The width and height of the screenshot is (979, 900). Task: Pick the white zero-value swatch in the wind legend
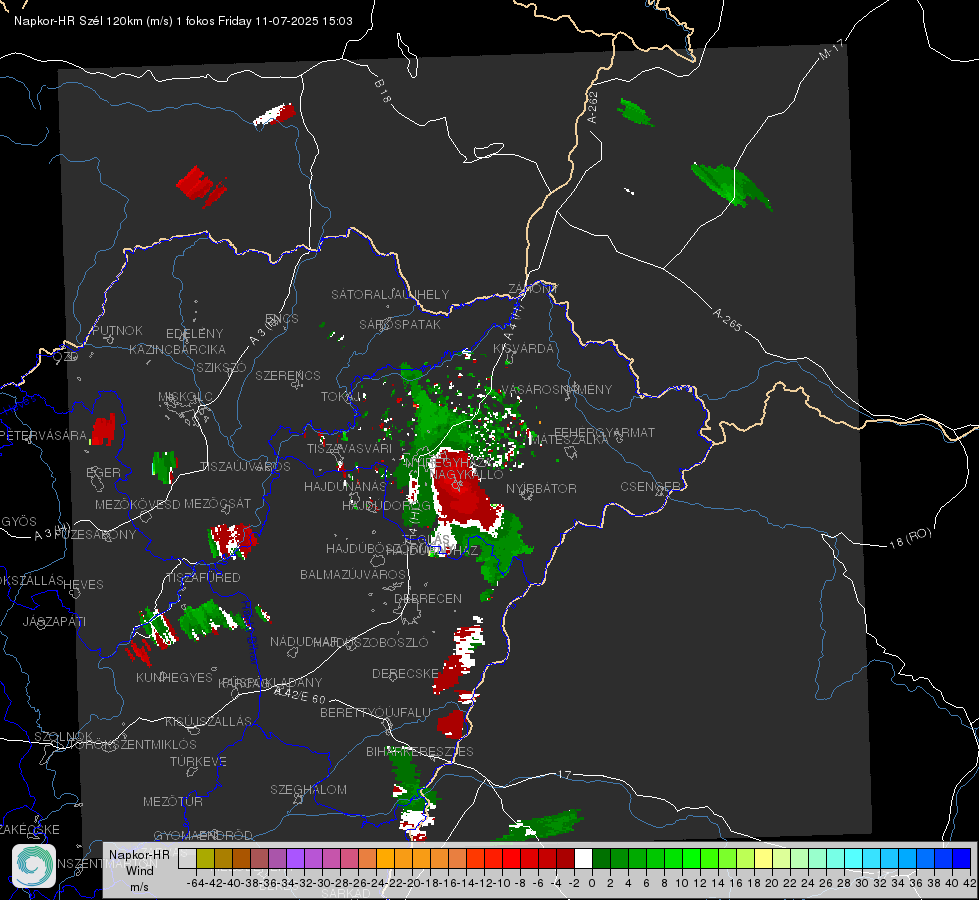tap(583, 859)
